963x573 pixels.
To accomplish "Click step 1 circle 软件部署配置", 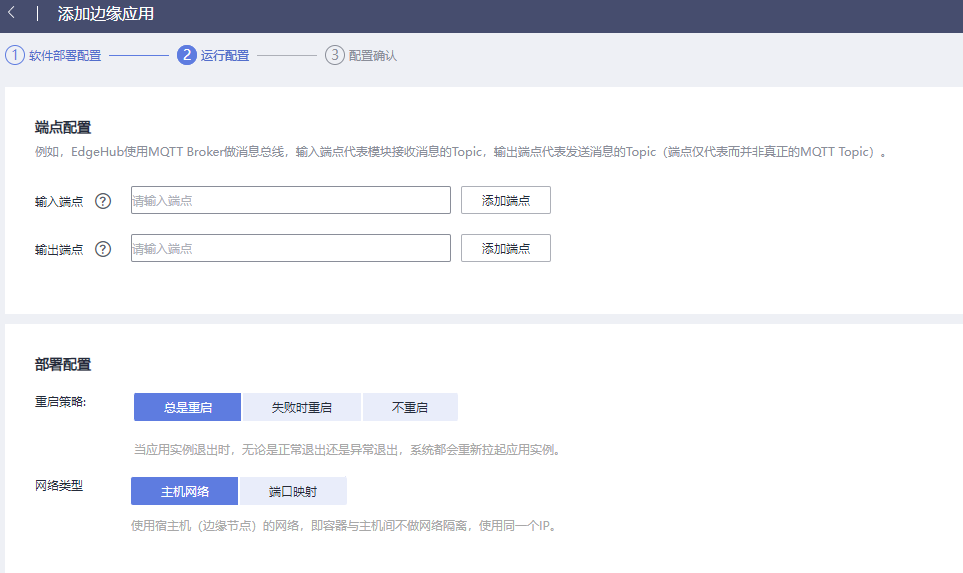I will [15, 55].
